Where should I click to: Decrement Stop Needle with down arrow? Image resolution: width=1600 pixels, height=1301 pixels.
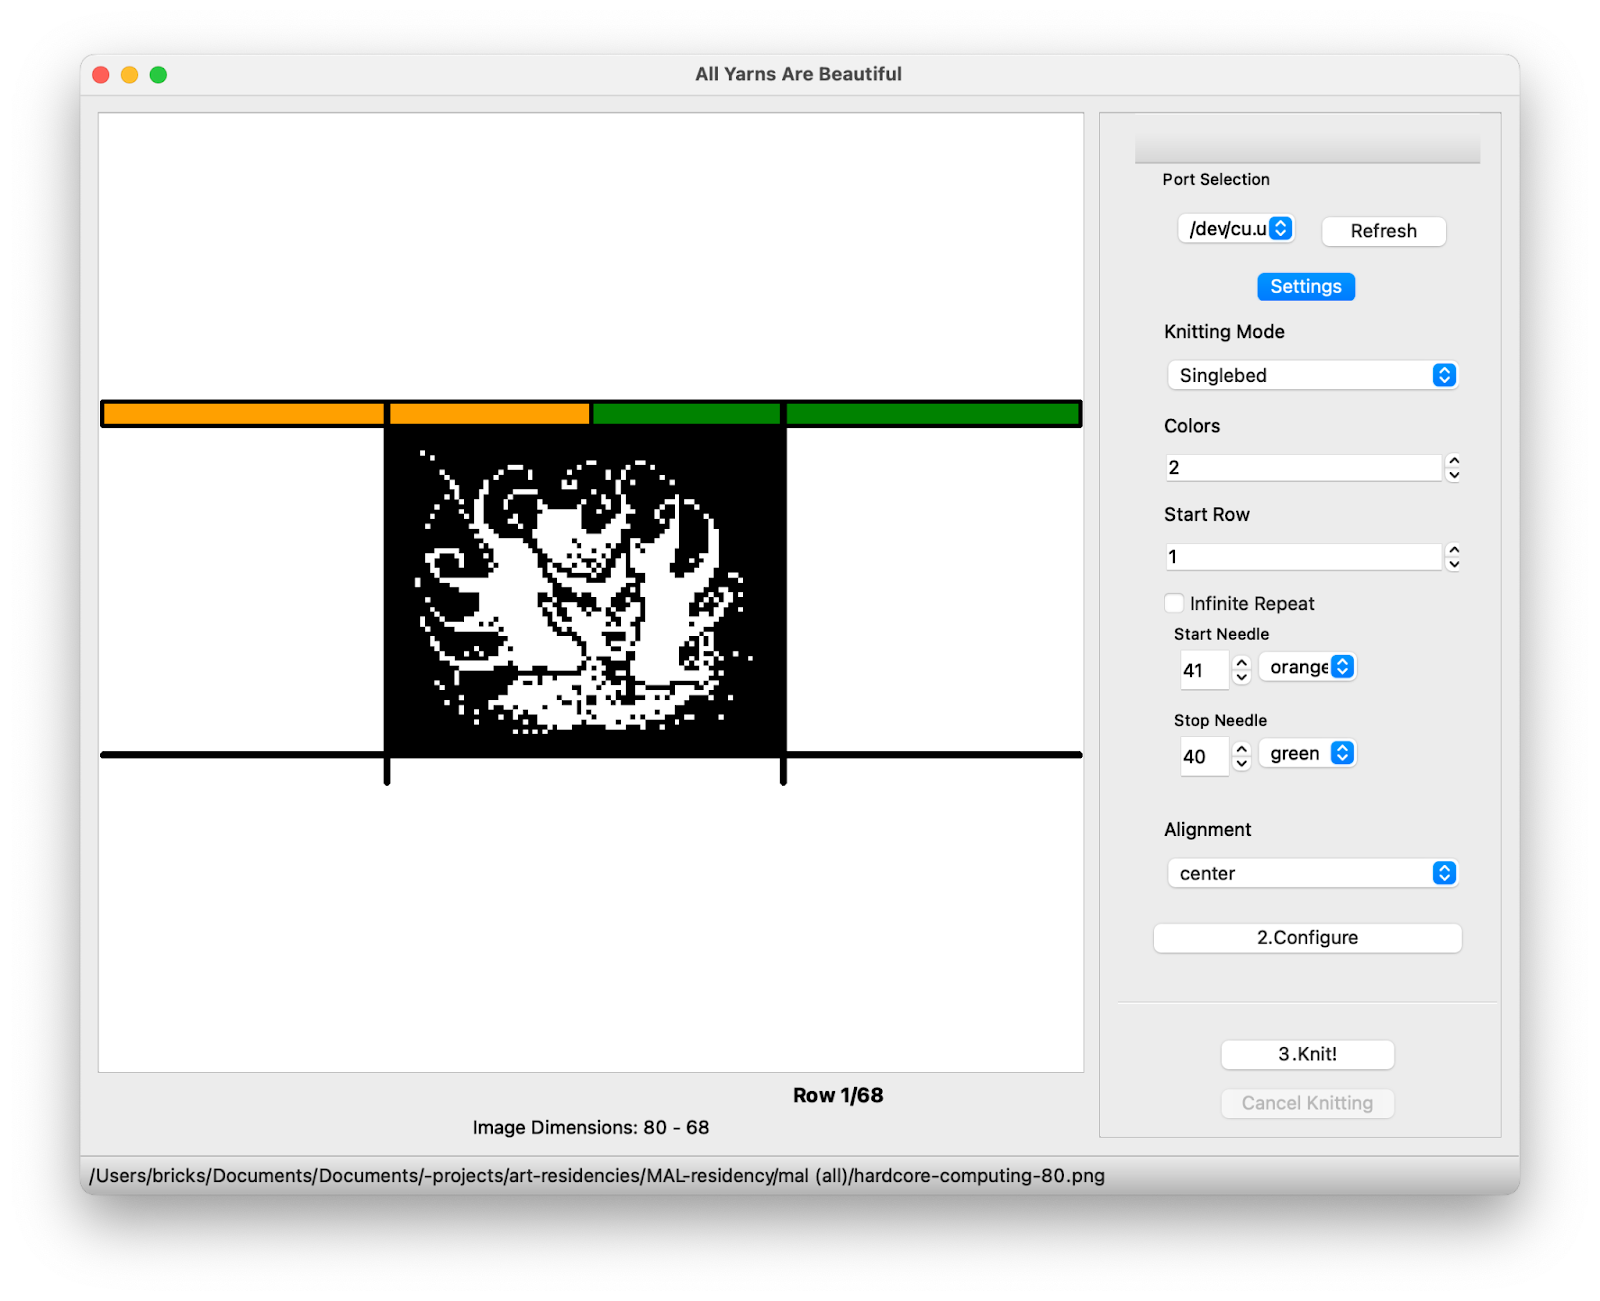pos(1242,763)
